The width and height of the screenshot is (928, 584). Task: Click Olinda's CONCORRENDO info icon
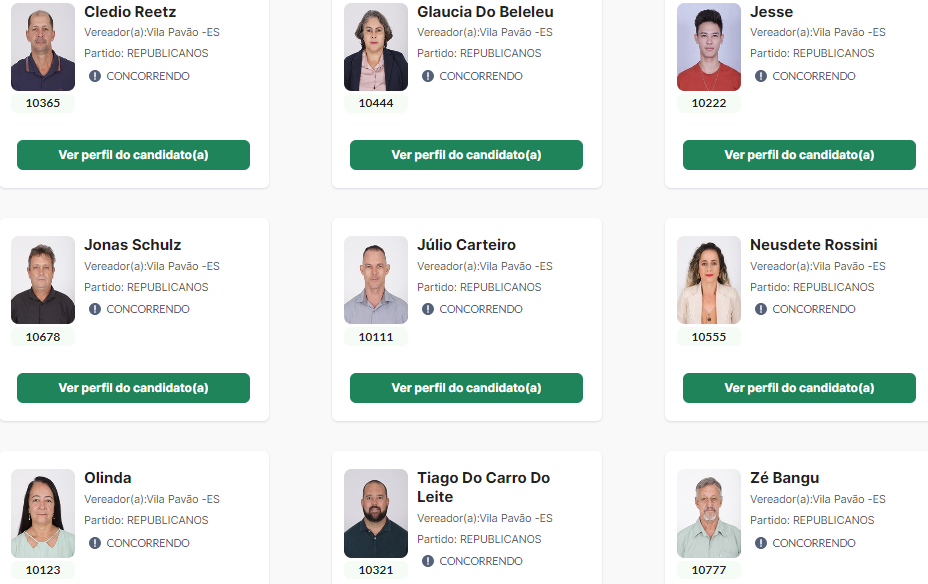pyautogui.click(x=95, y=543)
